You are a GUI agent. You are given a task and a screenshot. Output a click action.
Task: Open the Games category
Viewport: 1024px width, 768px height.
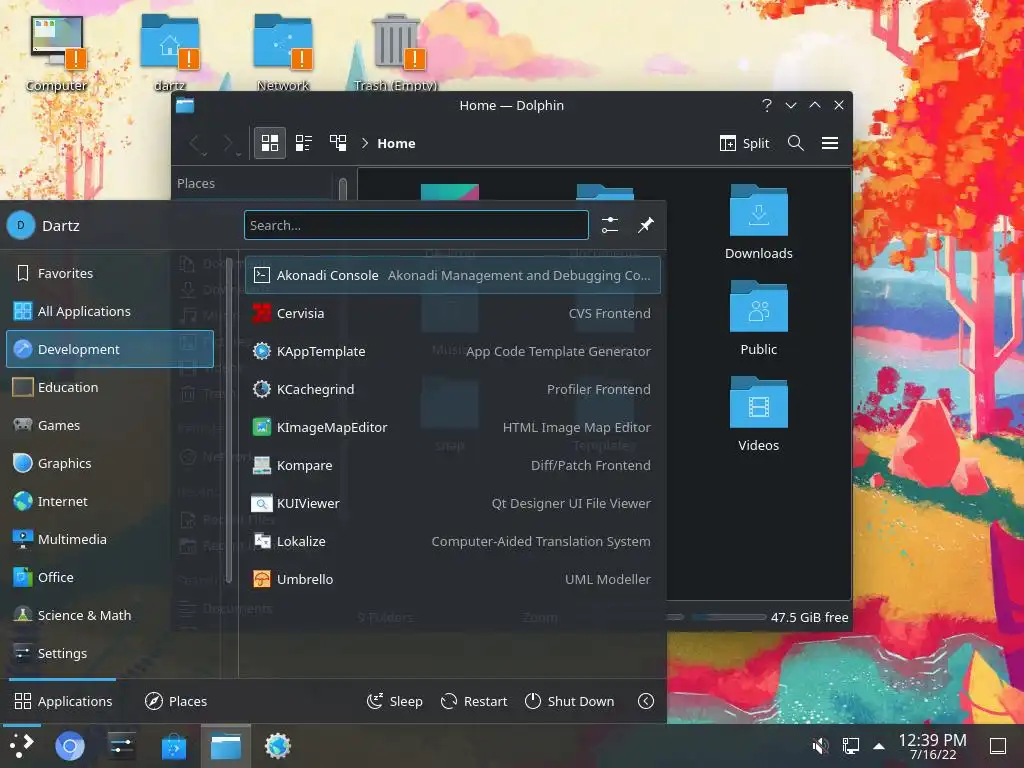[x=110, y=425]
